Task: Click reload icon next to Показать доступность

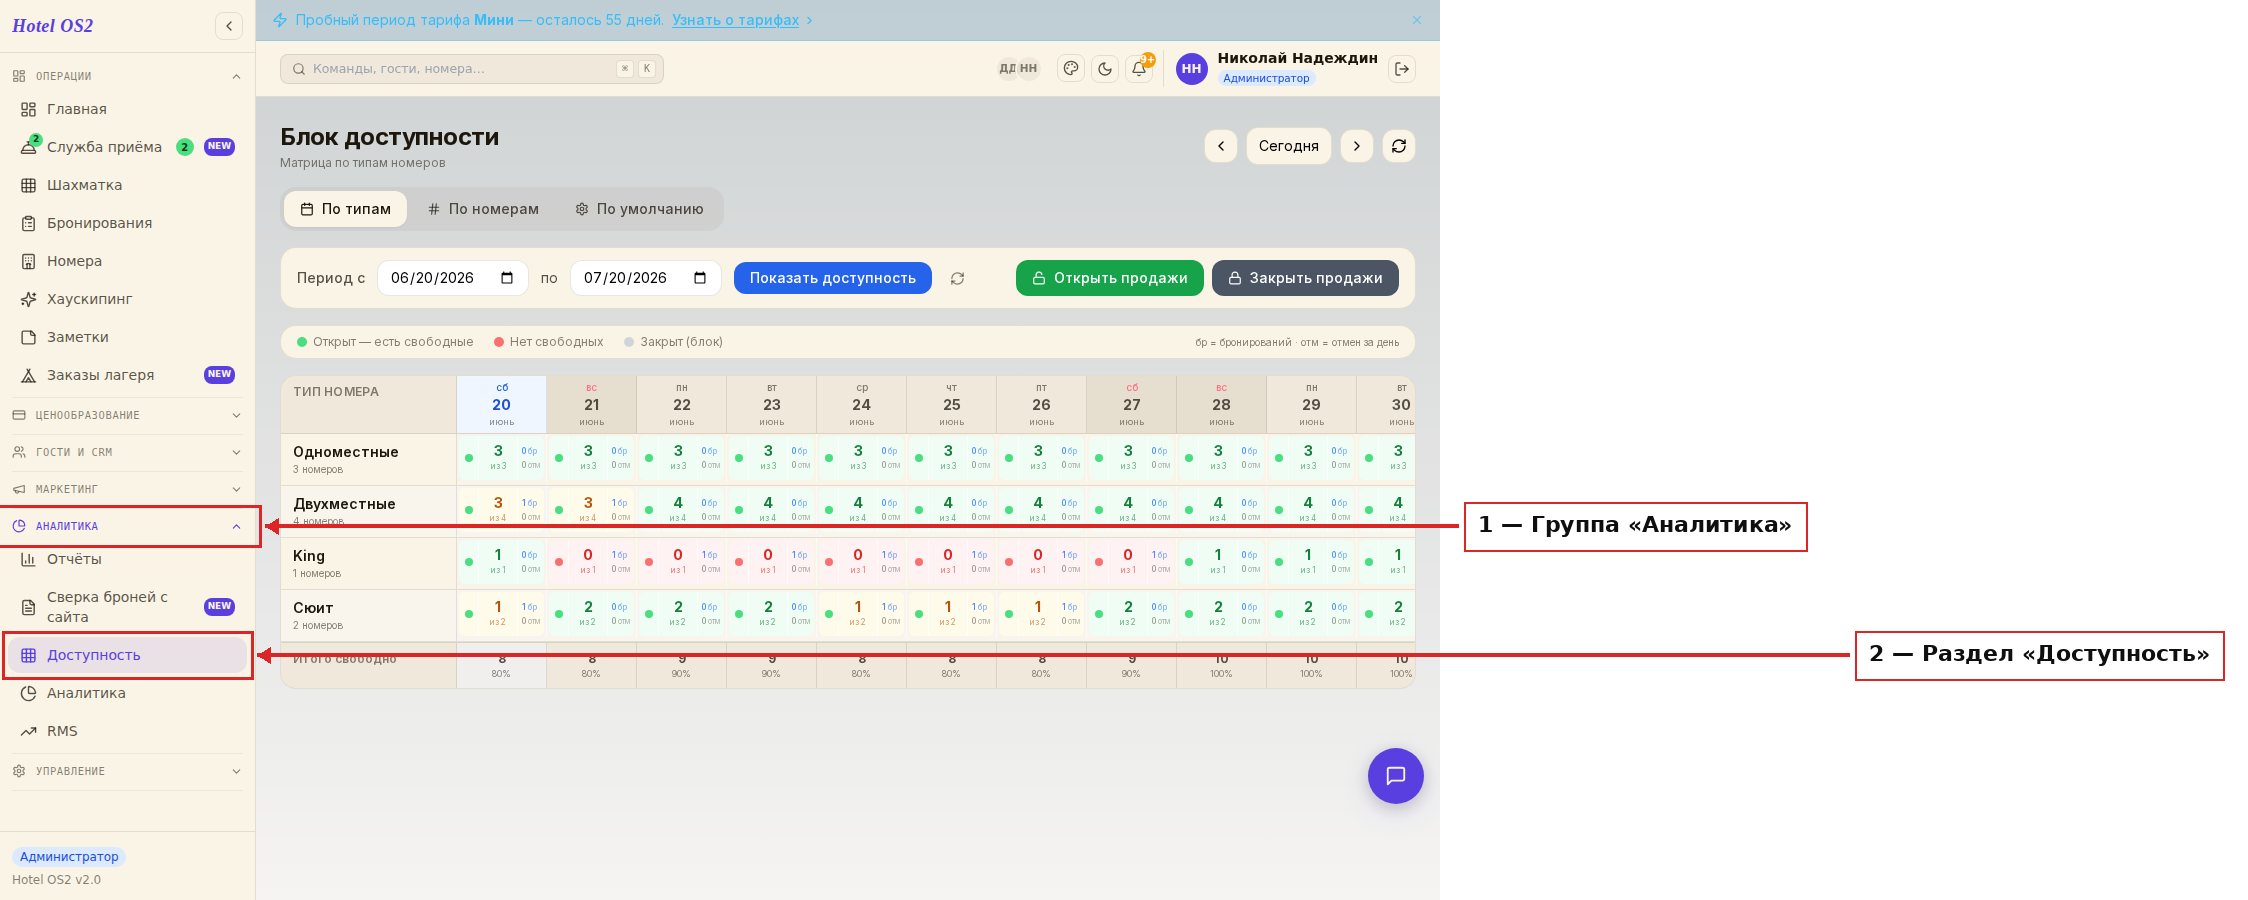Action: [x=957, y=279]
